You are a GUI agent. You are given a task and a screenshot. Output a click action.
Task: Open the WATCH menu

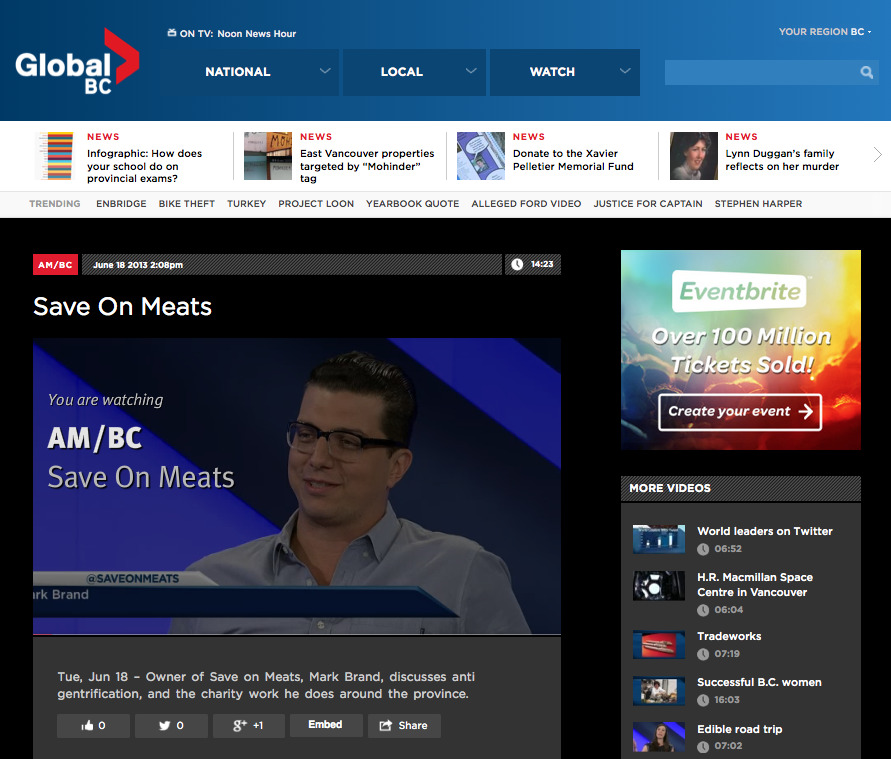(565, 72)
